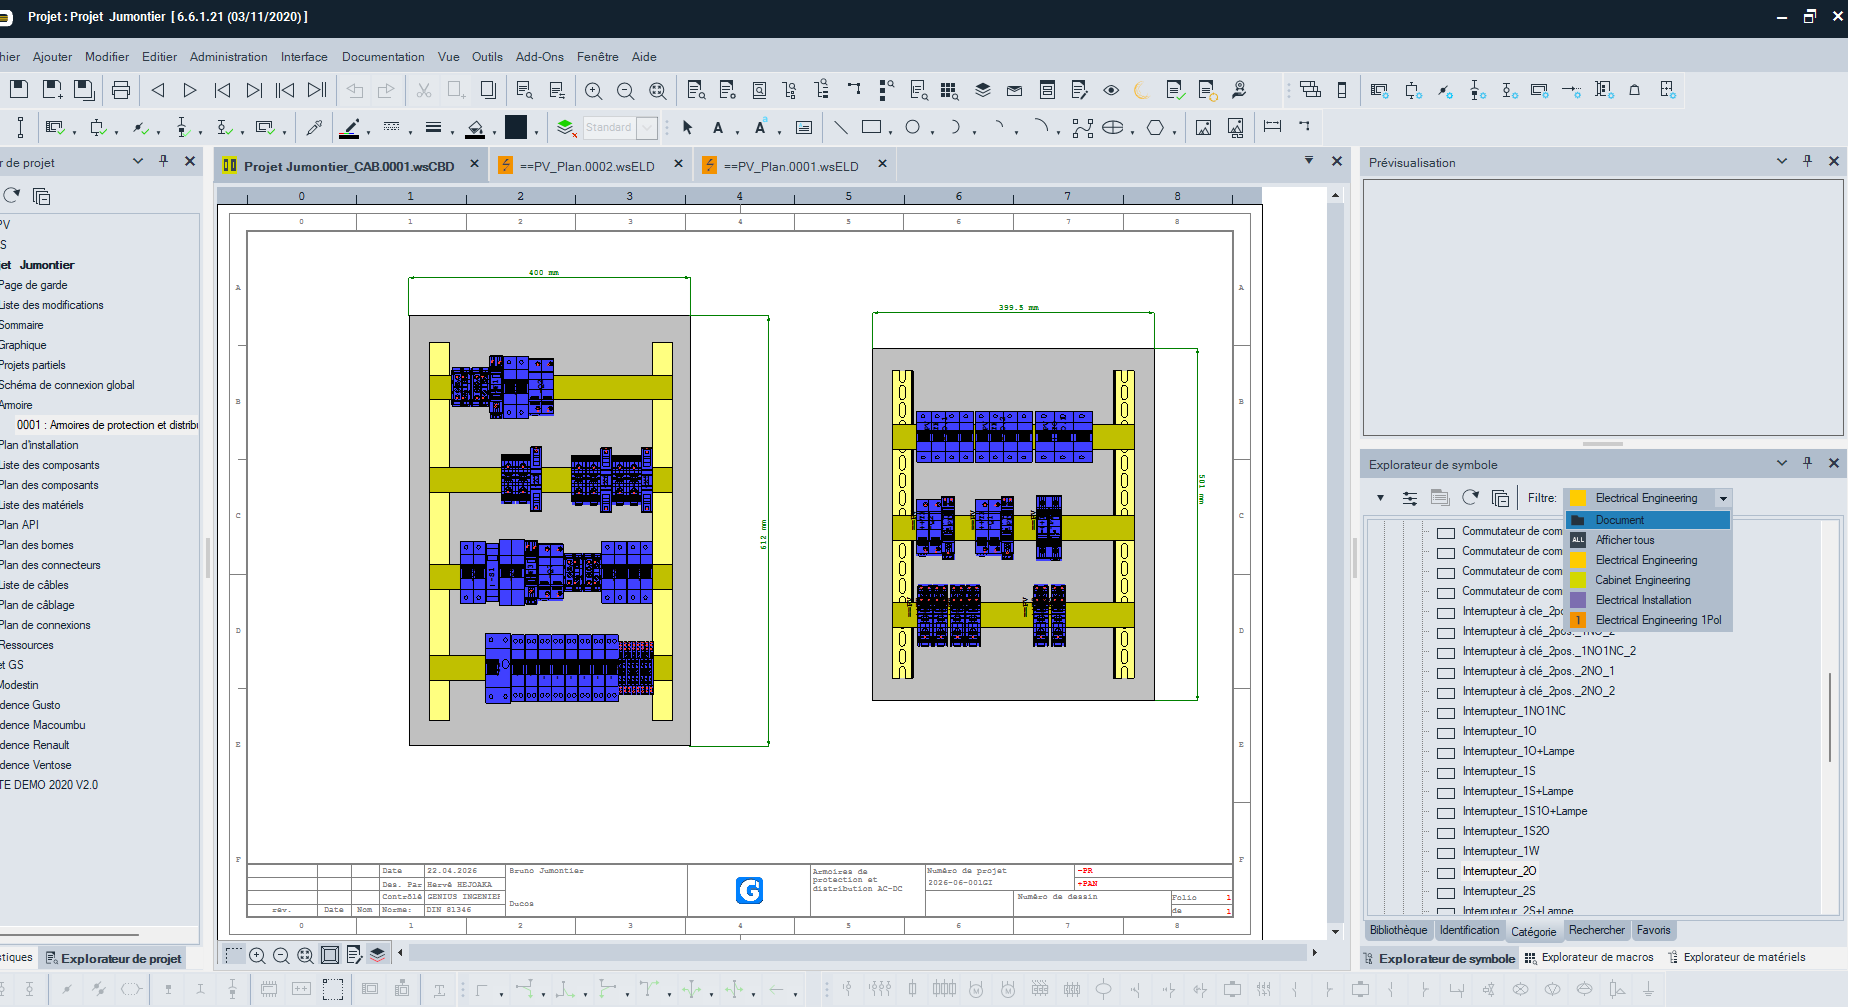Open the Add-Ons menu
Viewport: 1849px width, 1008px height.
coord(540,57)
